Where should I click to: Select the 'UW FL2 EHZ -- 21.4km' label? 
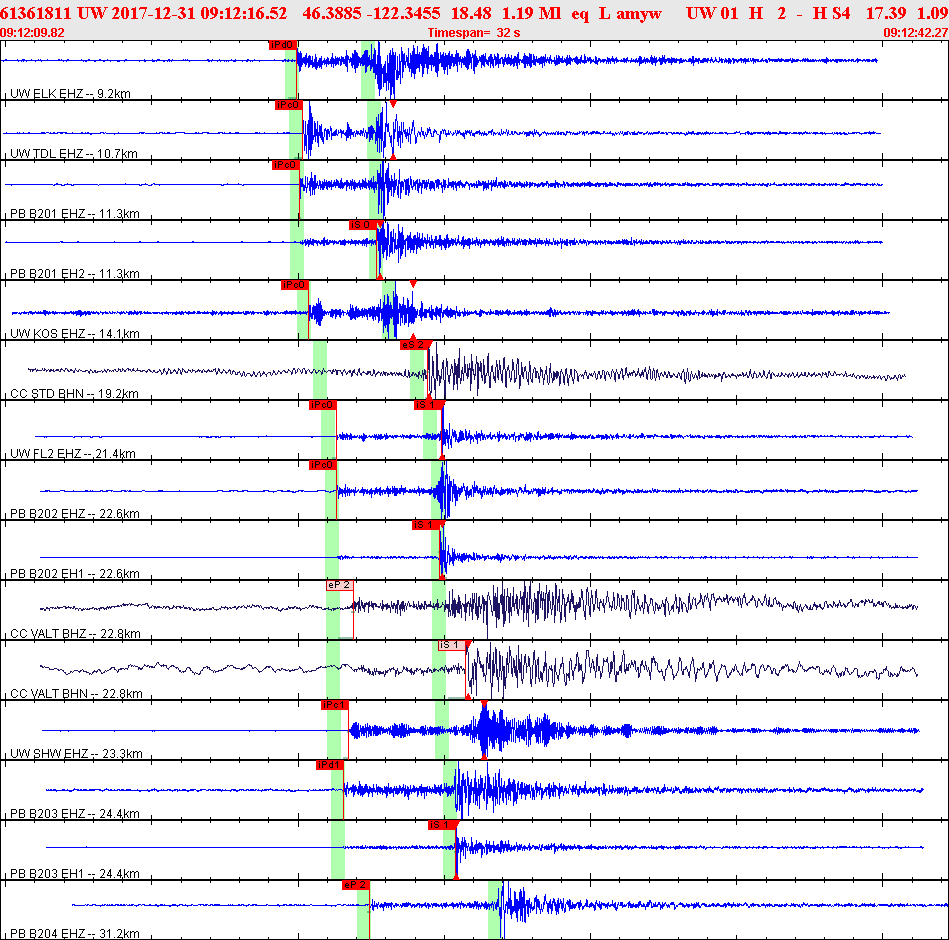73,453
